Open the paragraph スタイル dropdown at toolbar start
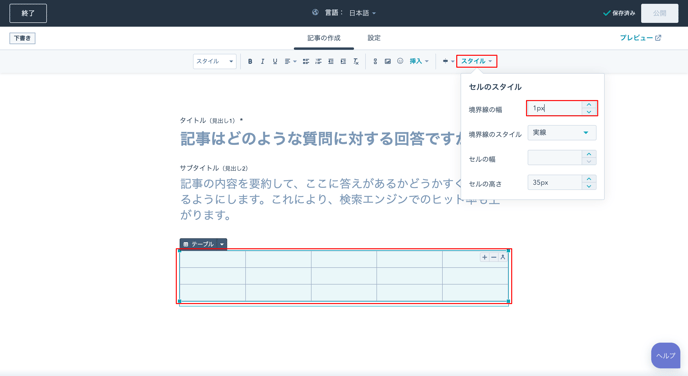This screenshot has height=376, width=688. point(215,61)
